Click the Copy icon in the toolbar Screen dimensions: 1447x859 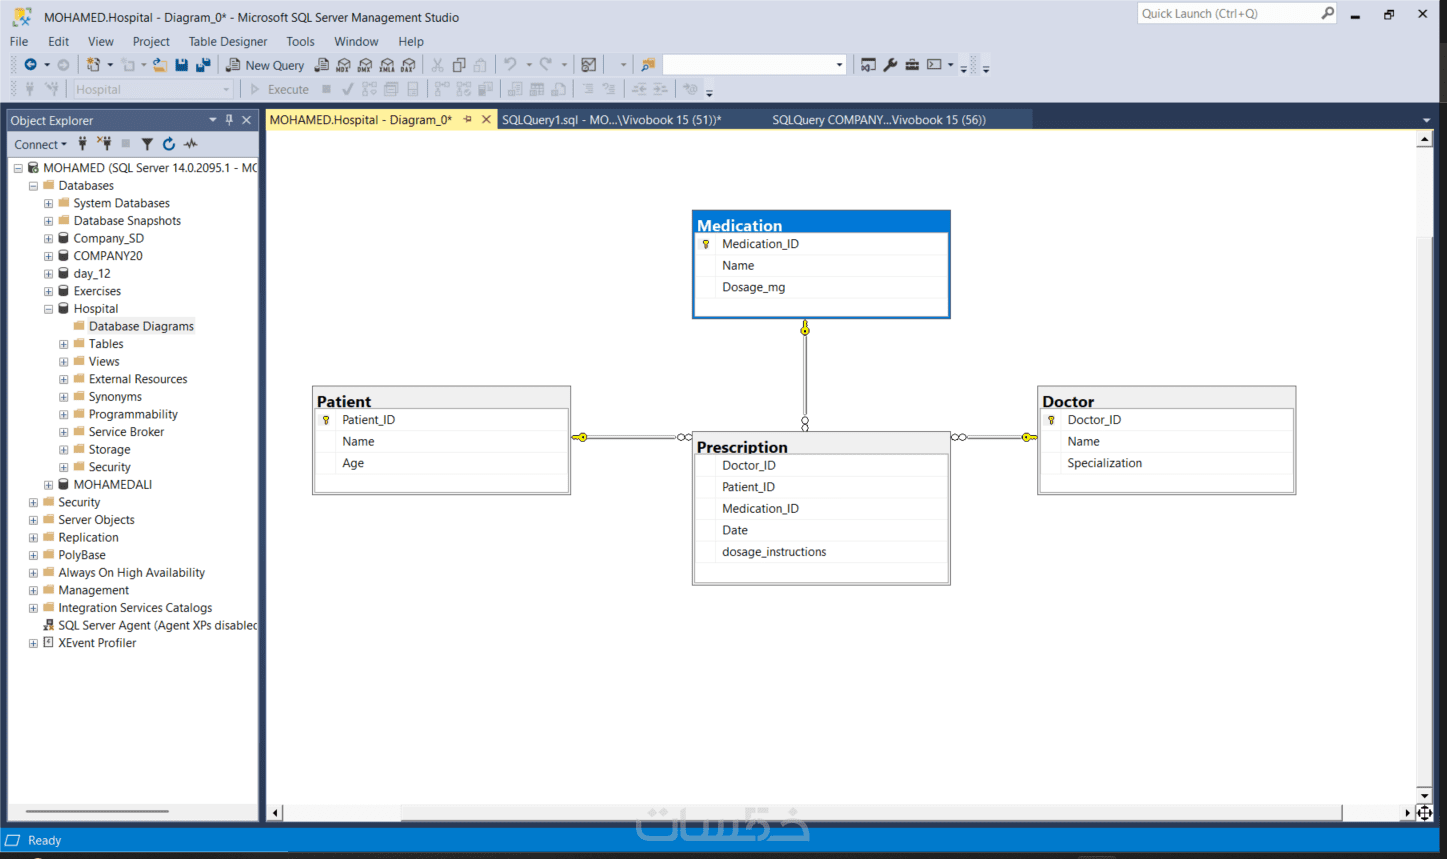pos(459,65)
